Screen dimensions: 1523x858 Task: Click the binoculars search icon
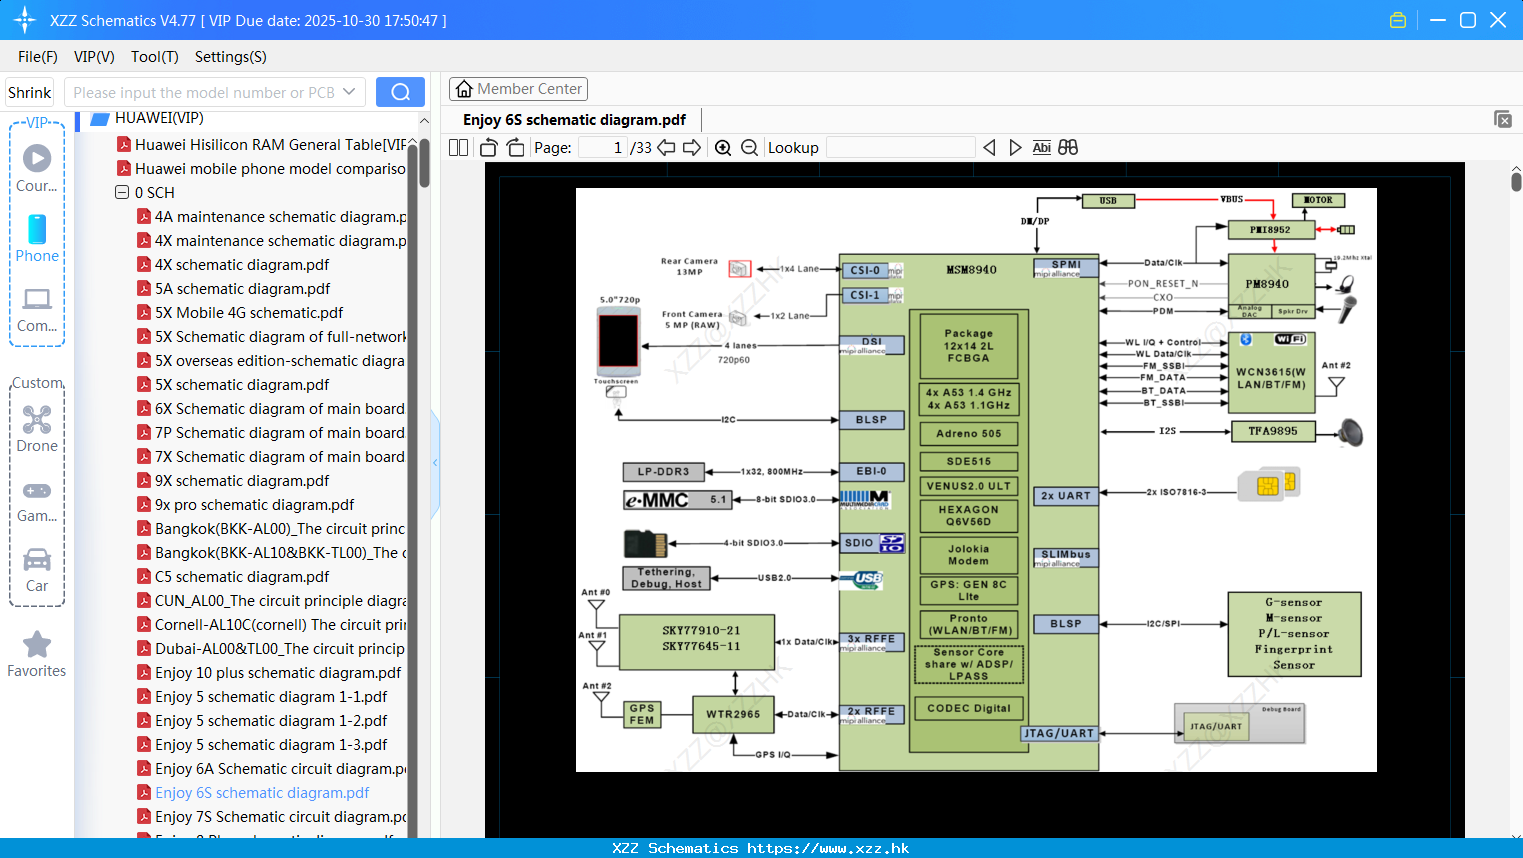pyautogui.click(x=1068, y=147)
